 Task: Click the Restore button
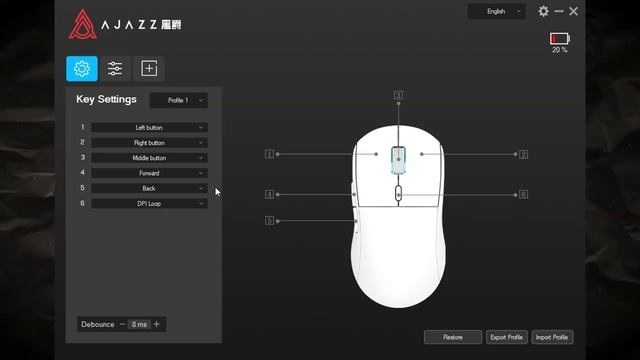click(x=453, y=338)
